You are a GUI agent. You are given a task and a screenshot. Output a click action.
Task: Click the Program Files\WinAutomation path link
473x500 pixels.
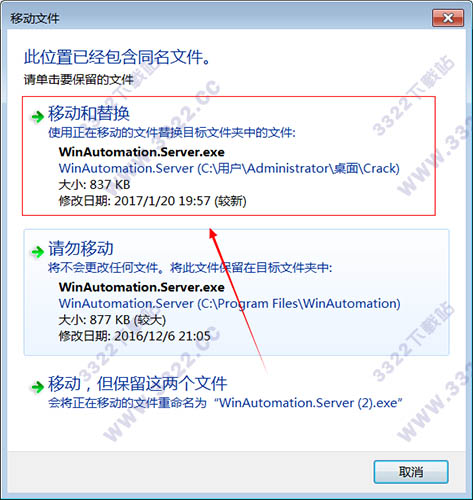click(x=229, y=303)
